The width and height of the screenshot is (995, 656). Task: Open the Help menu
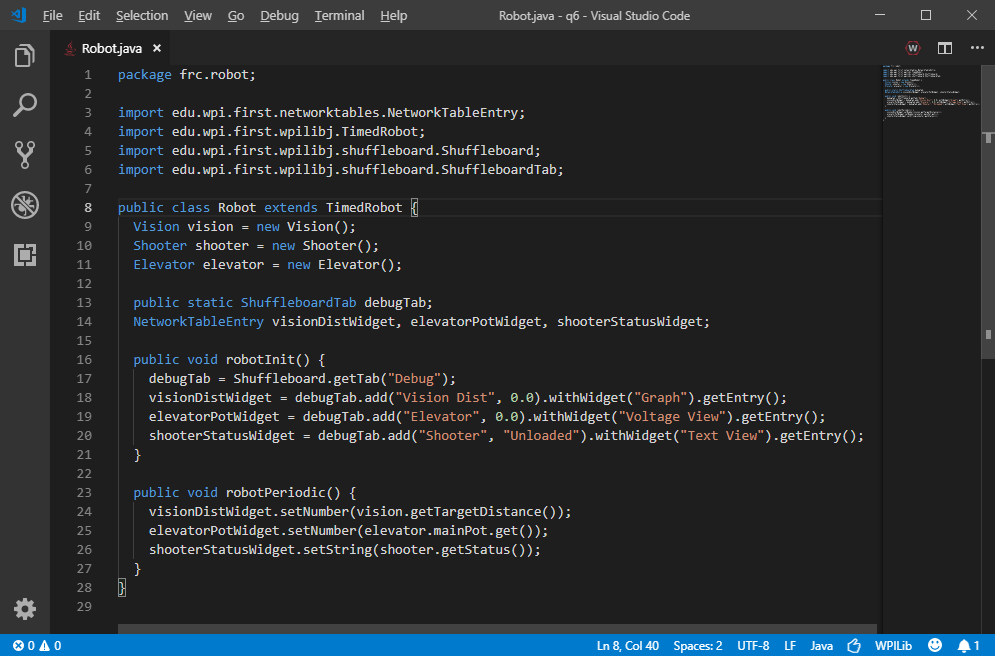pos(393,15)
